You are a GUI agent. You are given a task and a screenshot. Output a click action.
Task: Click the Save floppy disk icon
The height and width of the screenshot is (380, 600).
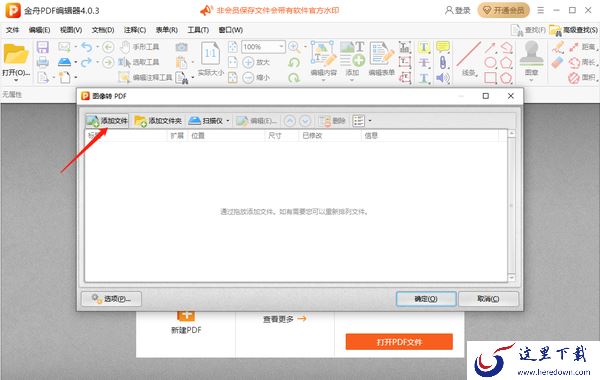(x=42, y=47)
